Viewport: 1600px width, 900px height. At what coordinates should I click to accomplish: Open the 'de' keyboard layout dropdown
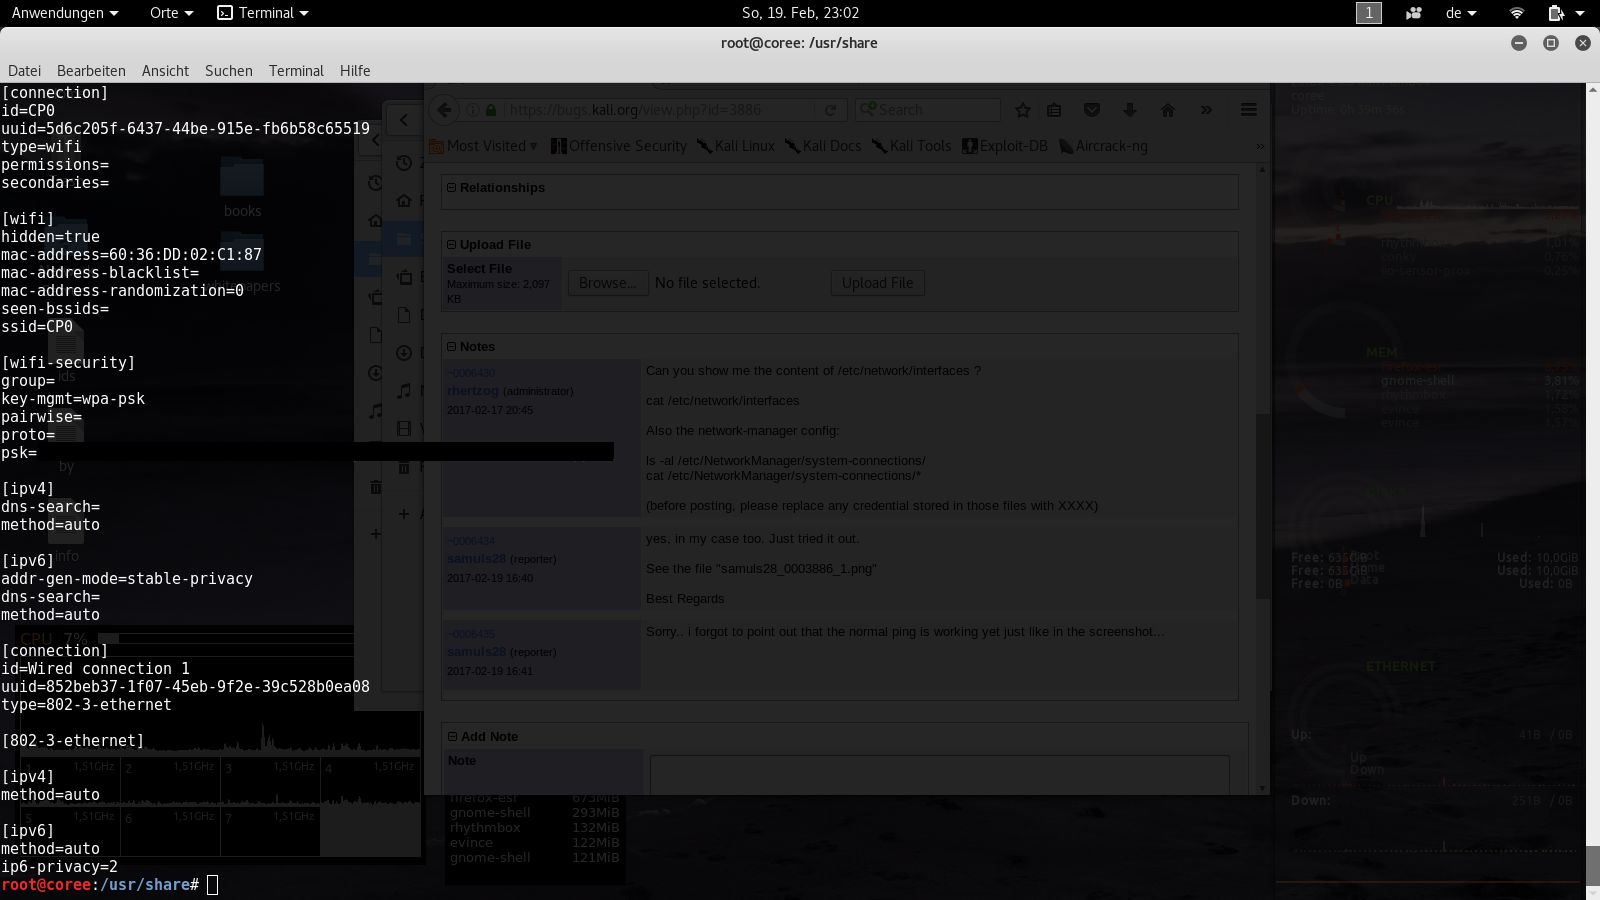pos(1460,13)
